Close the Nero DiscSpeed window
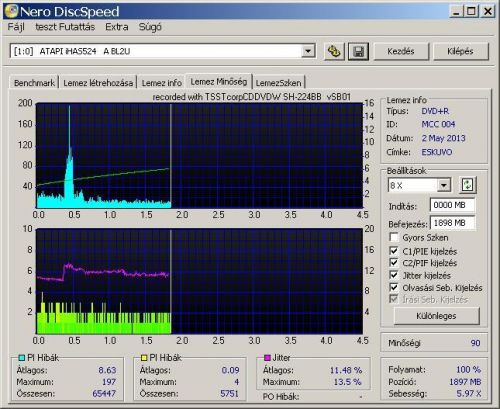This screenshot has height=409, width=500. pos(488,12)
